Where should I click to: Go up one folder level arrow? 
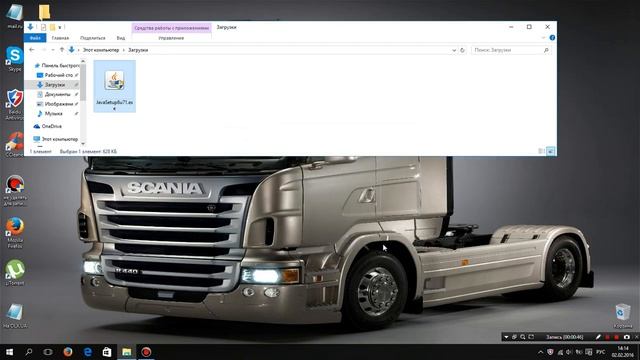pyautogui.click(x=62, y=50)
